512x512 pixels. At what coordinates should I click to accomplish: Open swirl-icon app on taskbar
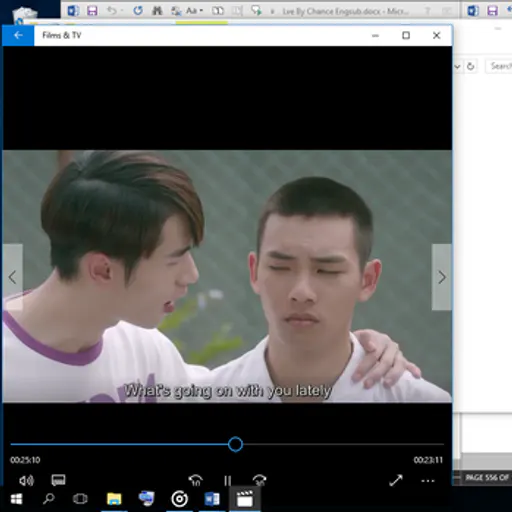pos(179,499)
